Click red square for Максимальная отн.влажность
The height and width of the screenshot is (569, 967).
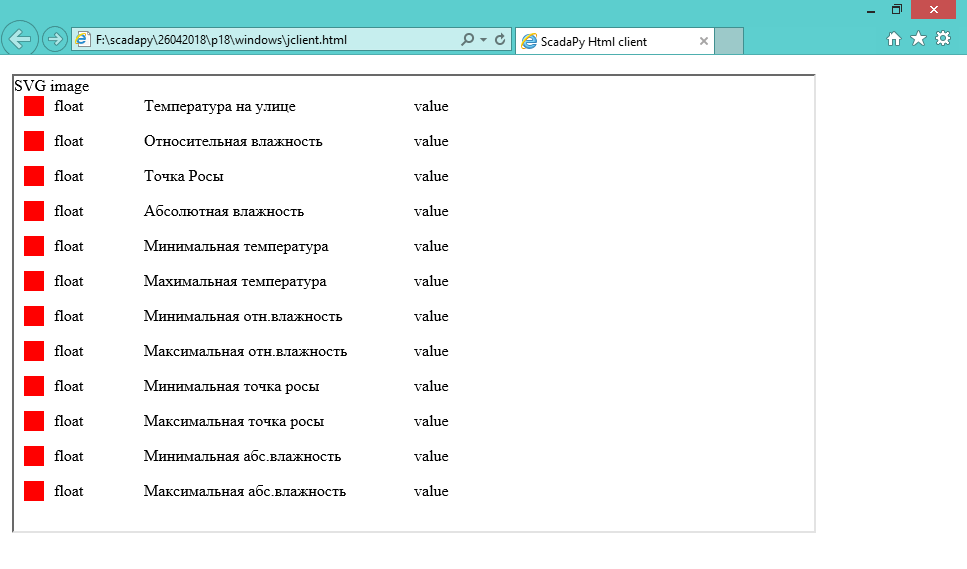[34, 351]
